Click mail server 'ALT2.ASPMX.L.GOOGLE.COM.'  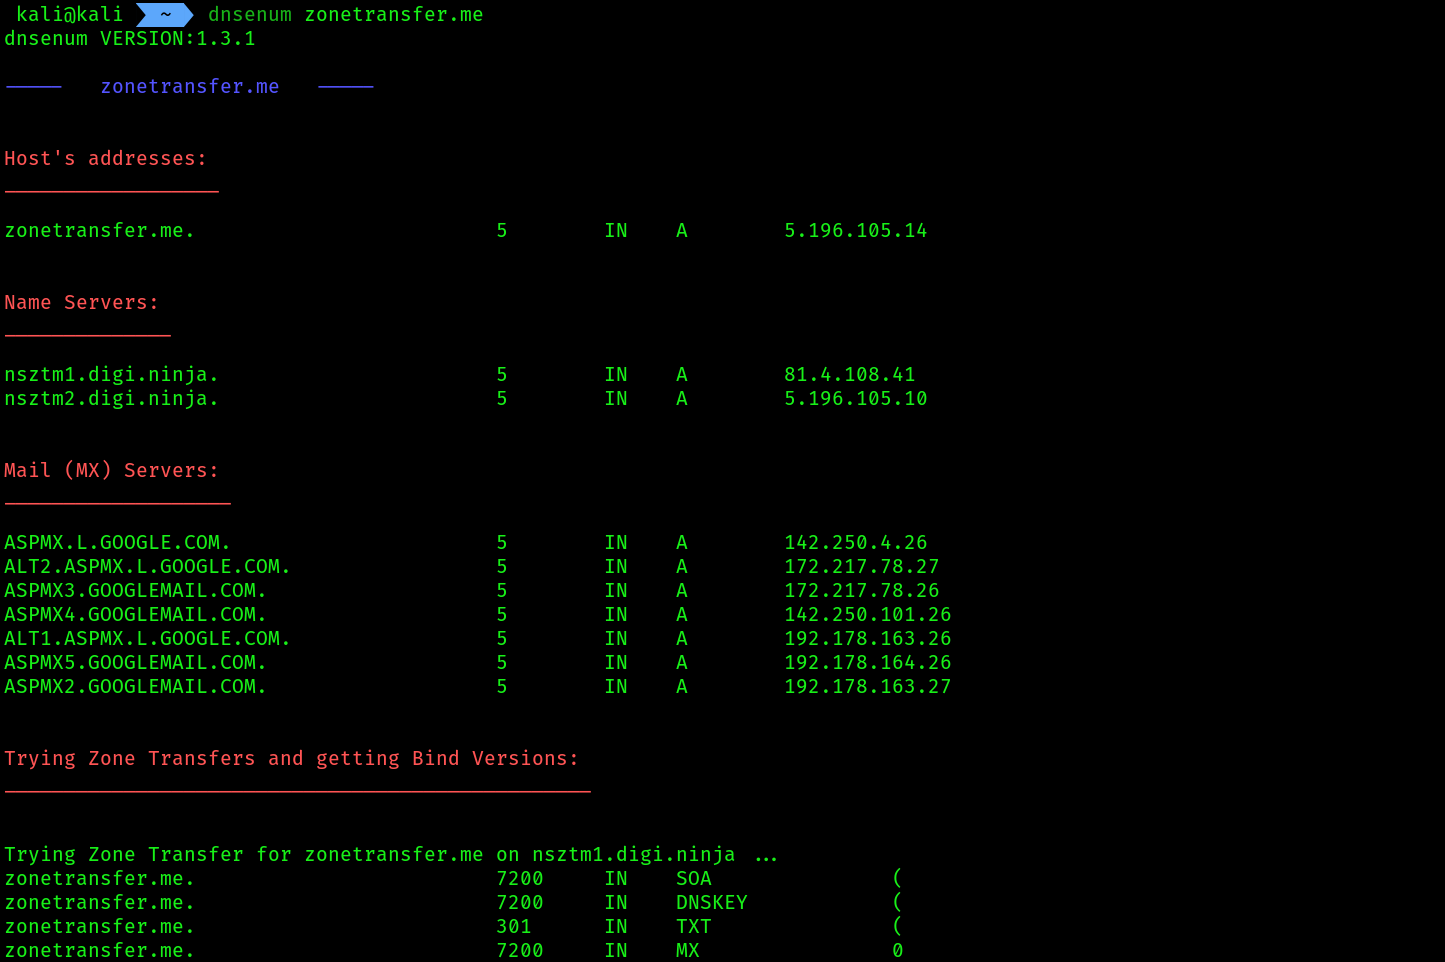(147, 567)
